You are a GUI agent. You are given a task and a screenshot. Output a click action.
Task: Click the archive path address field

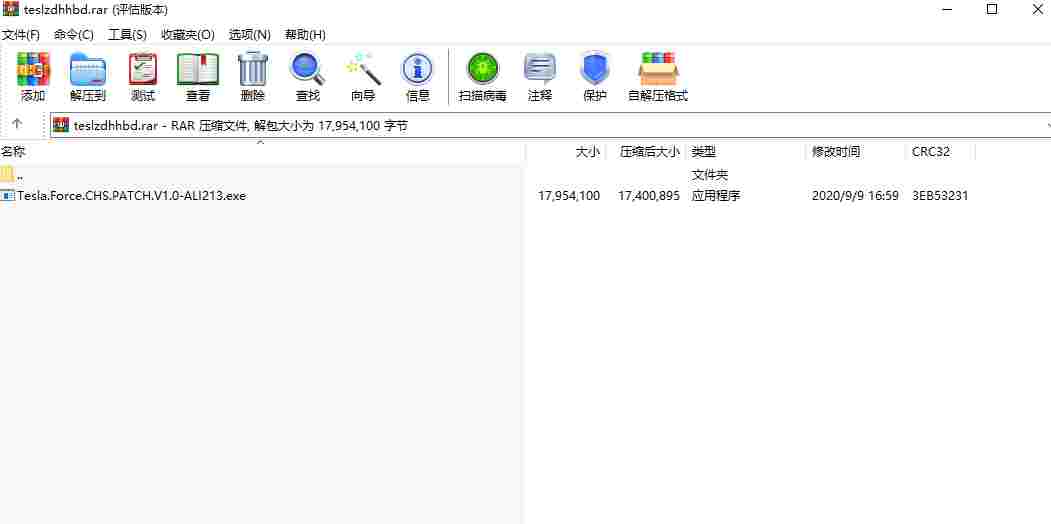coord(550,125)
